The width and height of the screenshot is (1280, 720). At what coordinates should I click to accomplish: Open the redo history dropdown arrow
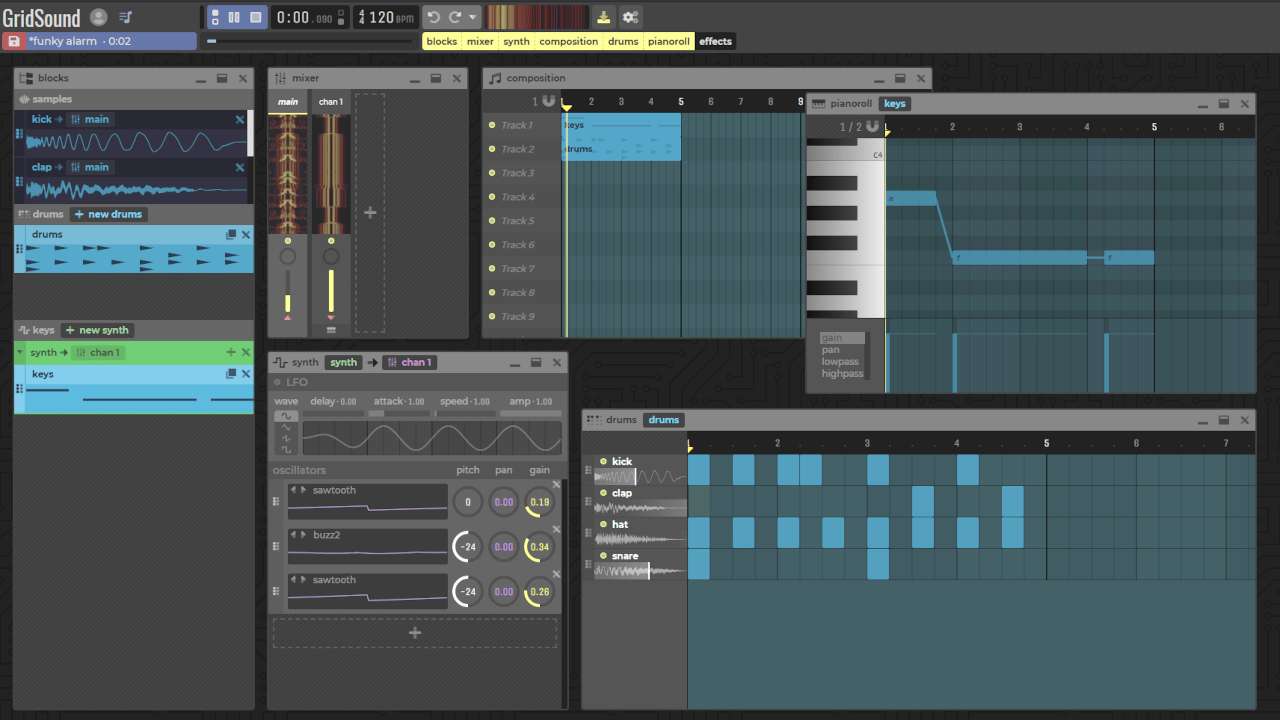[472, 17]
